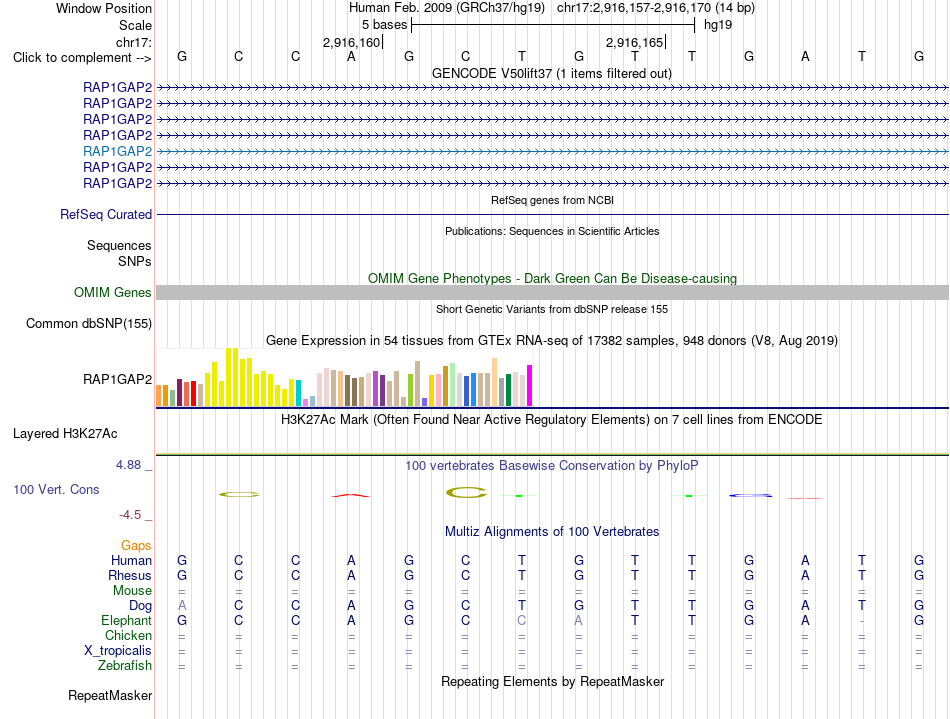Click the 2,916,165 position marker
The height and width of the screenshot is (719, 950).
[x=634, y=42]
